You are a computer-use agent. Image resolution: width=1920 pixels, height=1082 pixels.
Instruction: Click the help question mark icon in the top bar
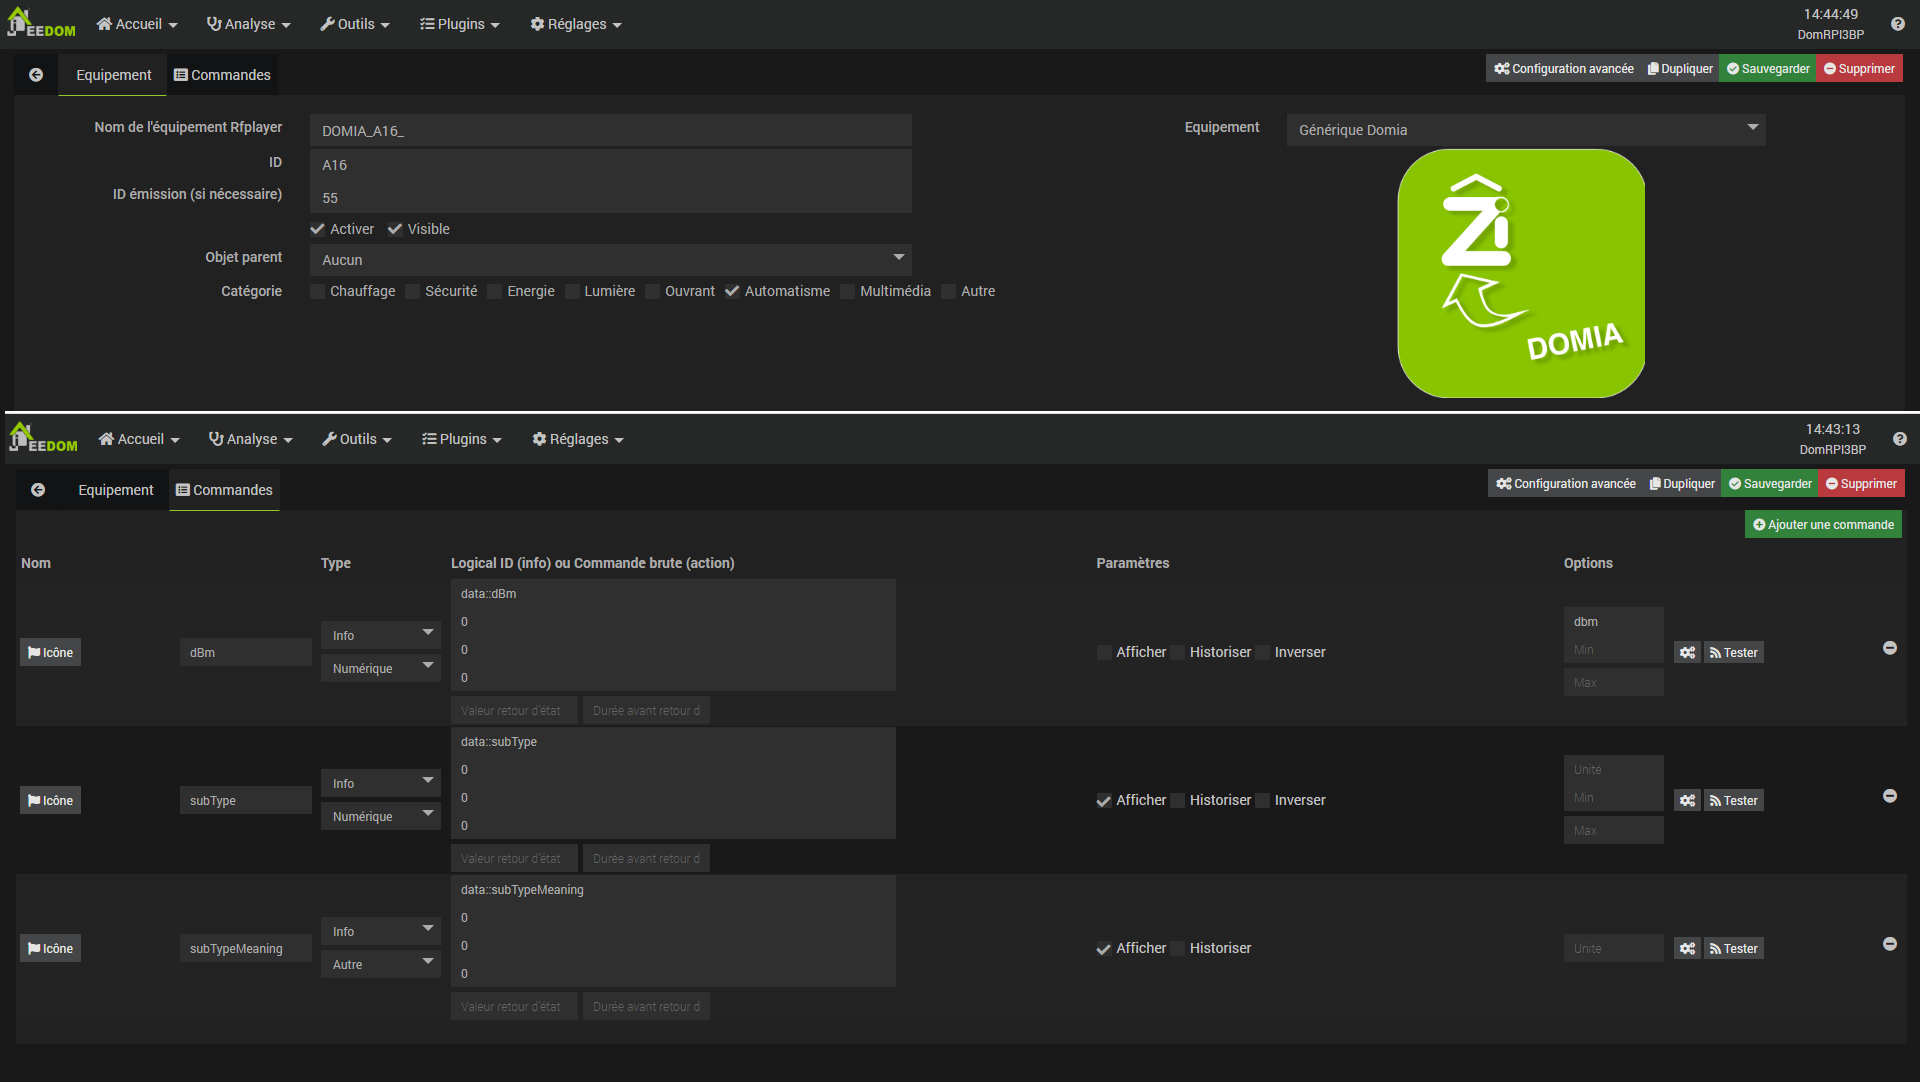pos(1897,24)
